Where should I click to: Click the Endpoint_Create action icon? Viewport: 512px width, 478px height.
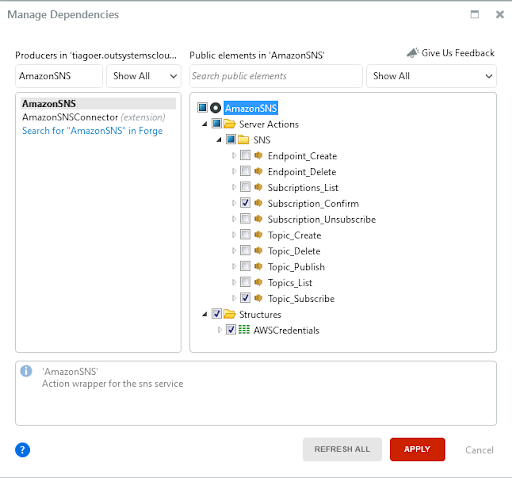(258, 155)
